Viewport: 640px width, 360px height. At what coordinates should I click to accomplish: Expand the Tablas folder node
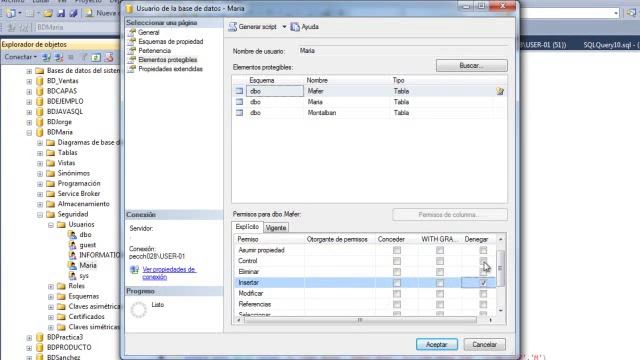coord(40,153)
